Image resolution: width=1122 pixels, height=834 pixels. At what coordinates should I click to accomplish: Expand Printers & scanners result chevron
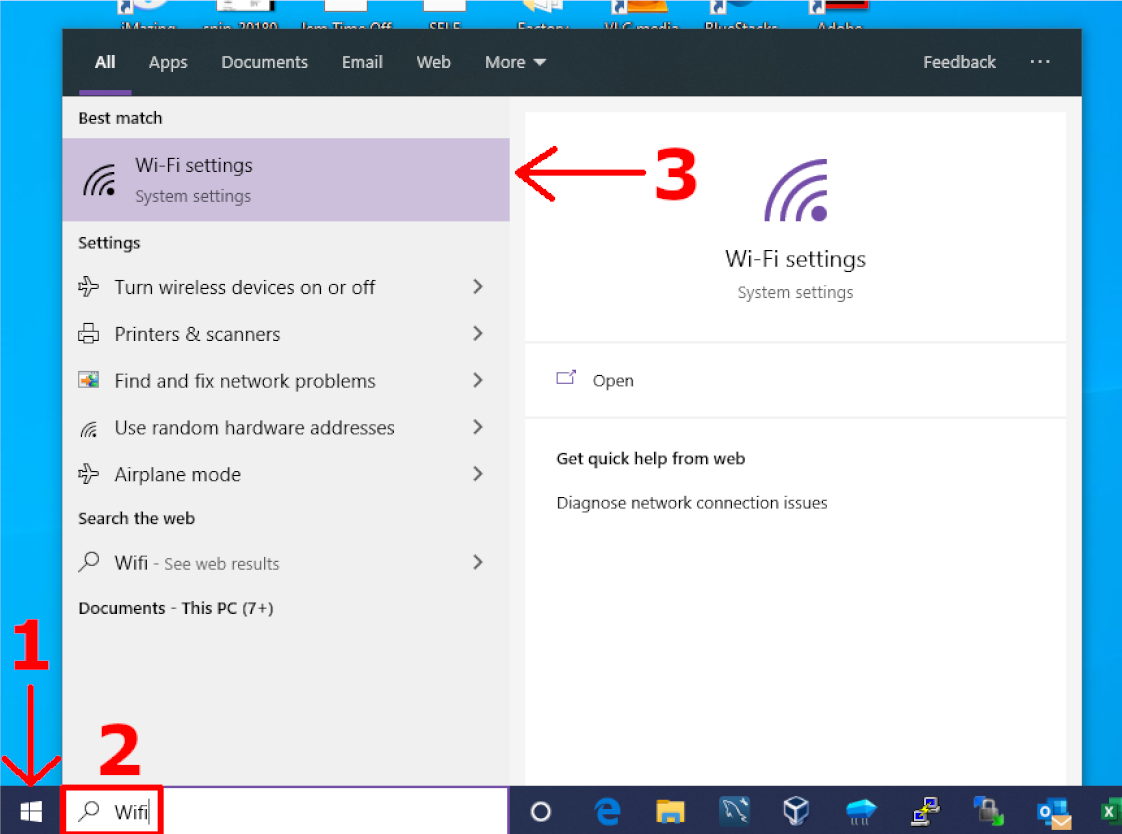(x=478, y=333)
